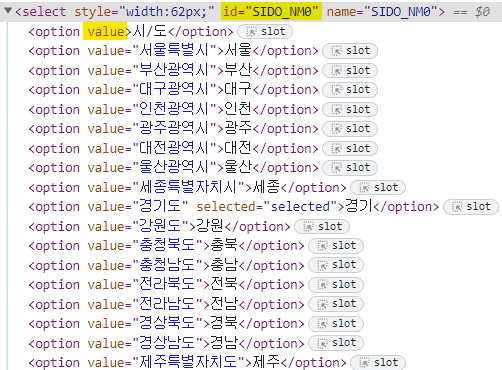Image resolution: width=502 pixels, height=370 pixels.
Task: Reveal slot for 부산 option
Action: pos(350,71)
